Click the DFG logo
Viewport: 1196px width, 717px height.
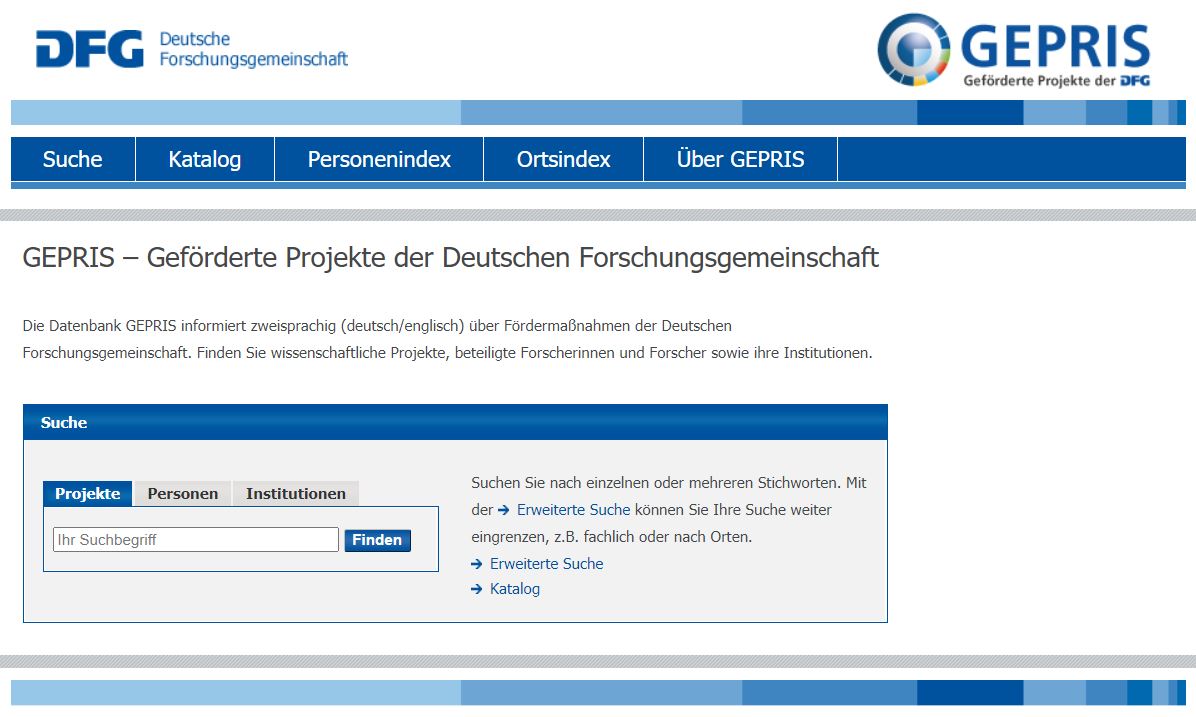tap(89, 50)
